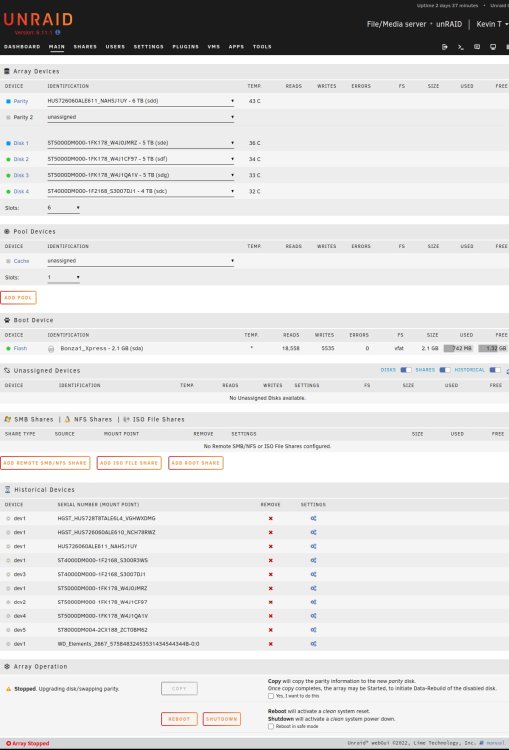
Task: Open the Plugins tab
Action: point(186,47)
